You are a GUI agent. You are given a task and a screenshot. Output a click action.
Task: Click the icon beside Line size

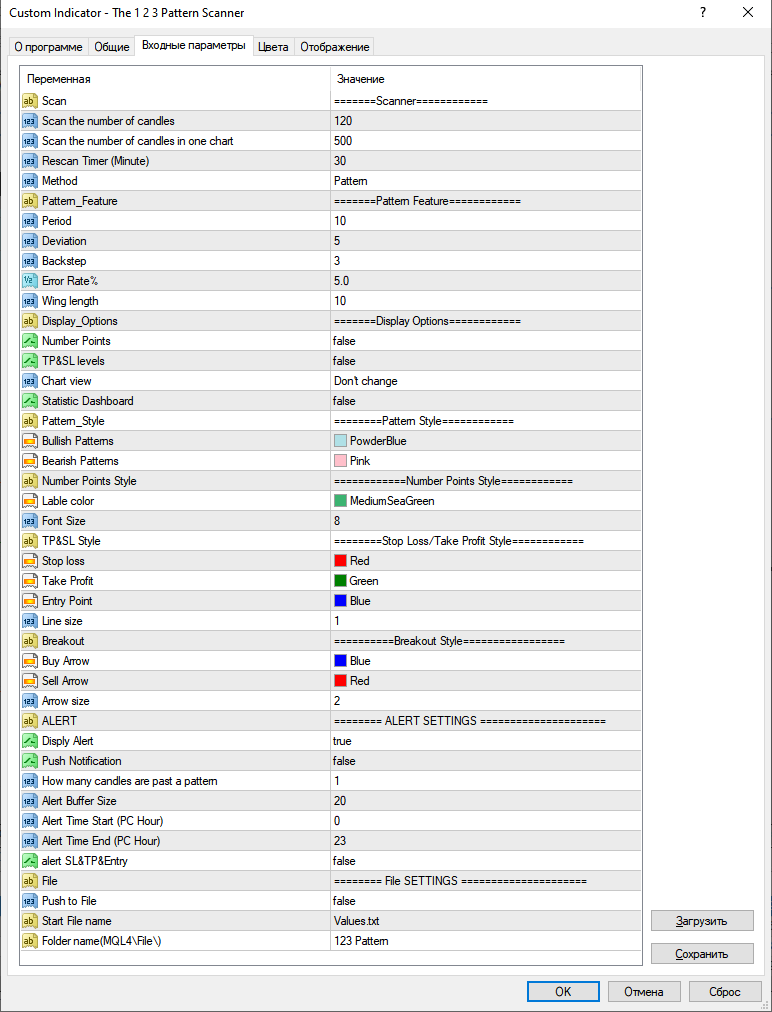(x=30, y=621)
